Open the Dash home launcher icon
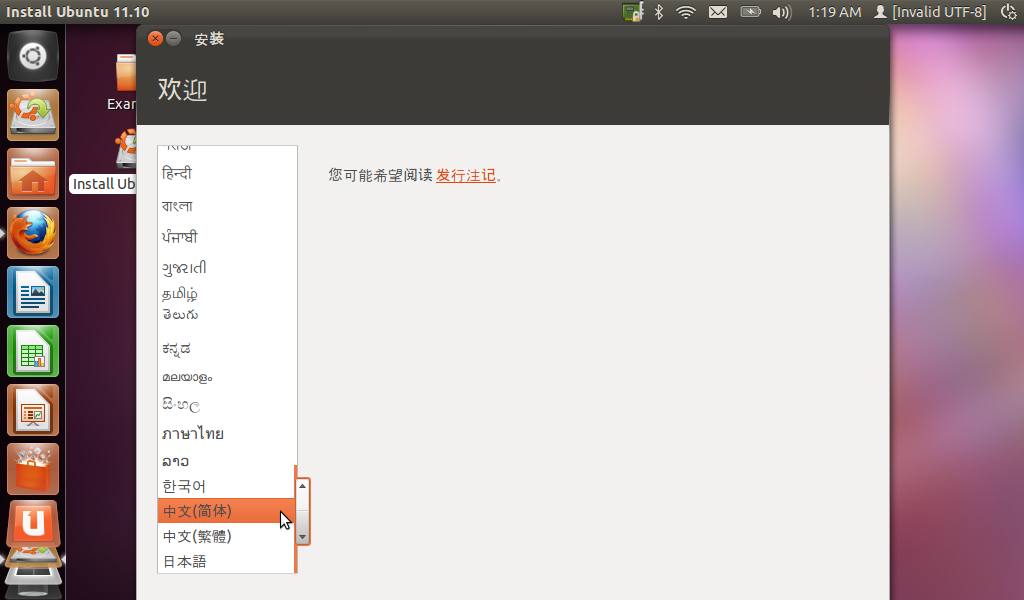This screenshot has height=600, width=1024. [33, 56]
